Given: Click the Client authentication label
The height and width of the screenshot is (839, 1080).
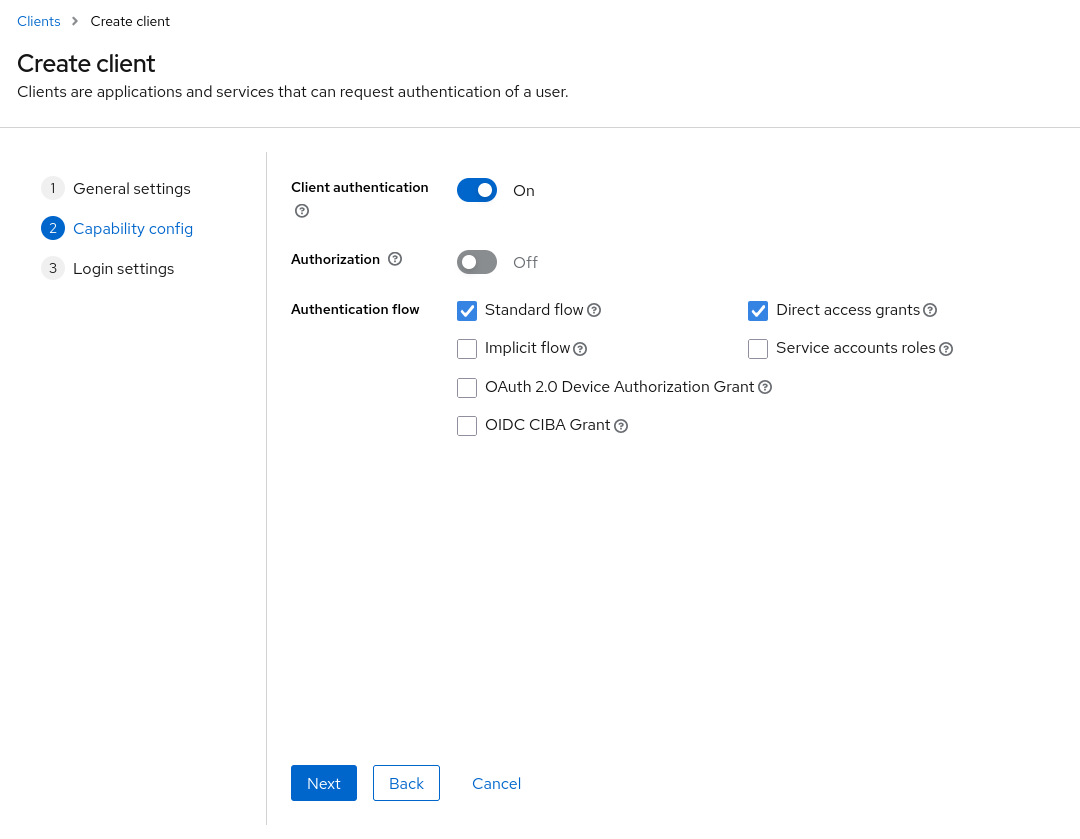Looking at the screenshot, I should (x=360, y=187).
